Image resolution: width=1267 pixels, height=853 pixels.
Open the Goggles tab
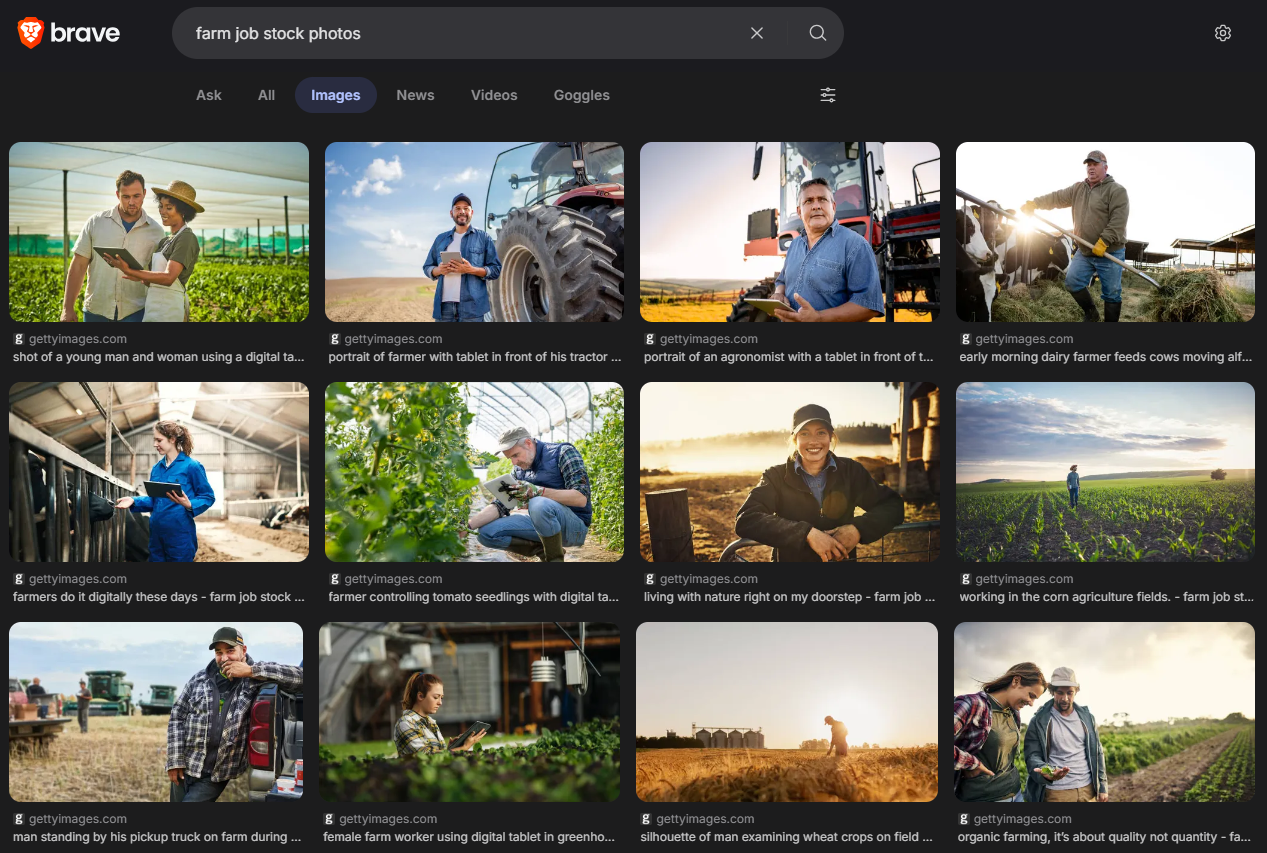tap(582, 95)
